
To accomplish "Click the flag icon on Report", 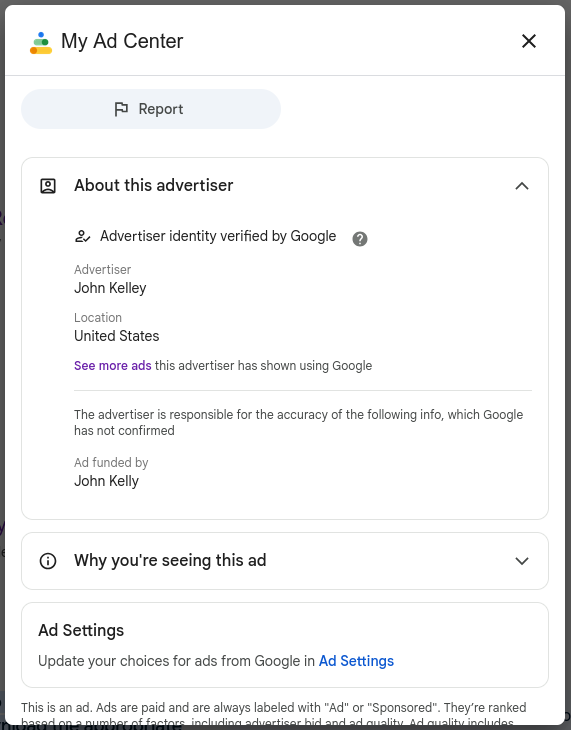I will tap(121, 109).
